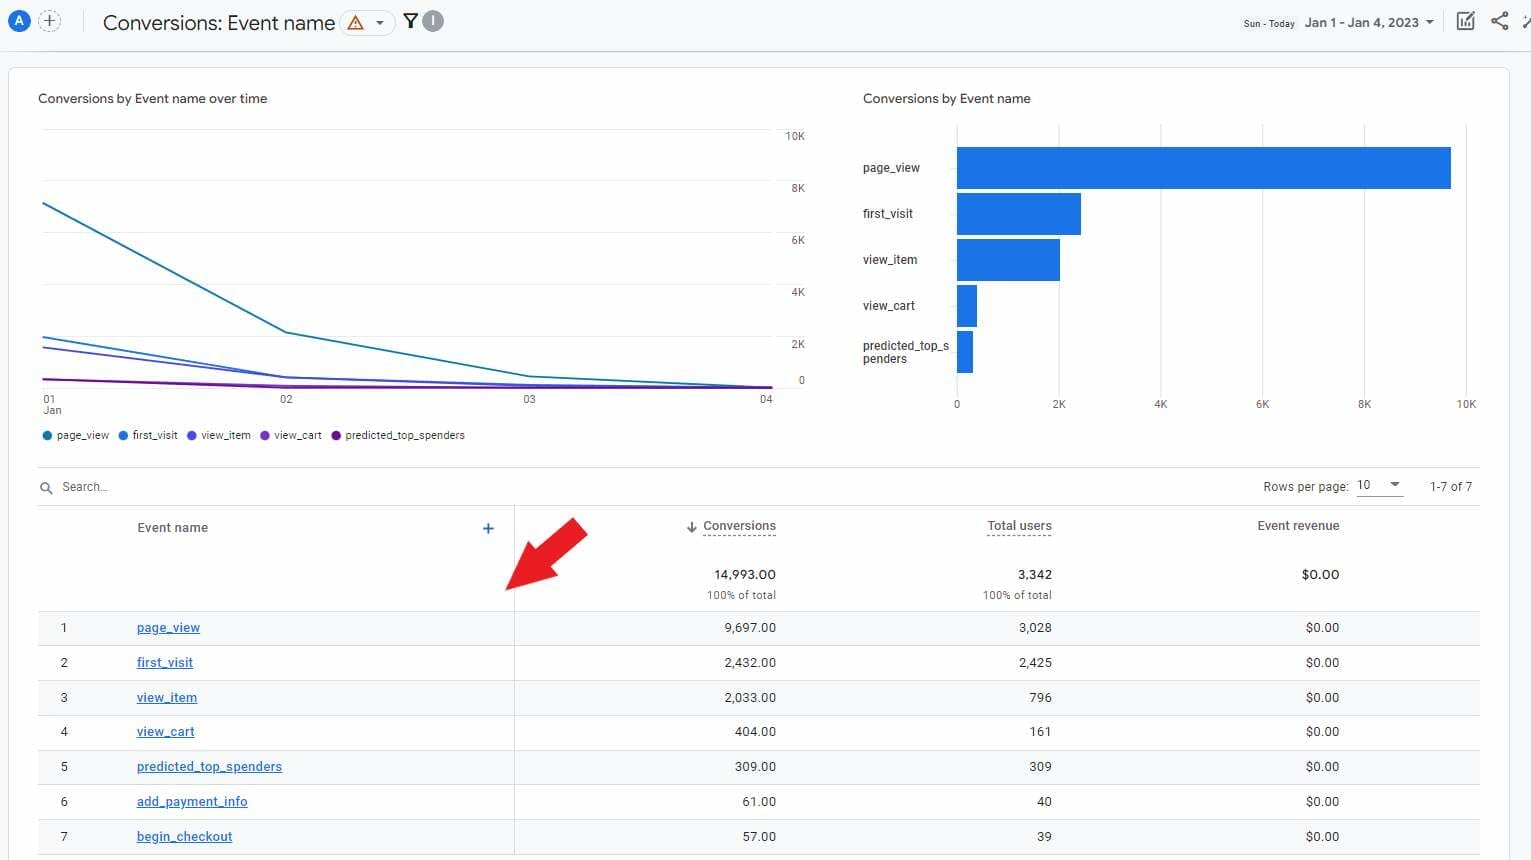Click the gray info badge beside the filter icon
Viewport: 1531px width, 860px height.
point(432,20)
